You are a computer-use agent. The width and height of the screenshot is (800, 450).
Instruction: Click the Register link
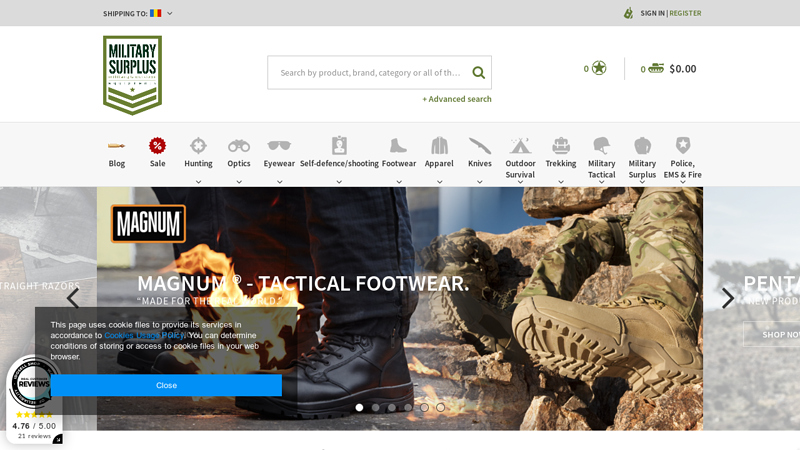click(685, 13)
